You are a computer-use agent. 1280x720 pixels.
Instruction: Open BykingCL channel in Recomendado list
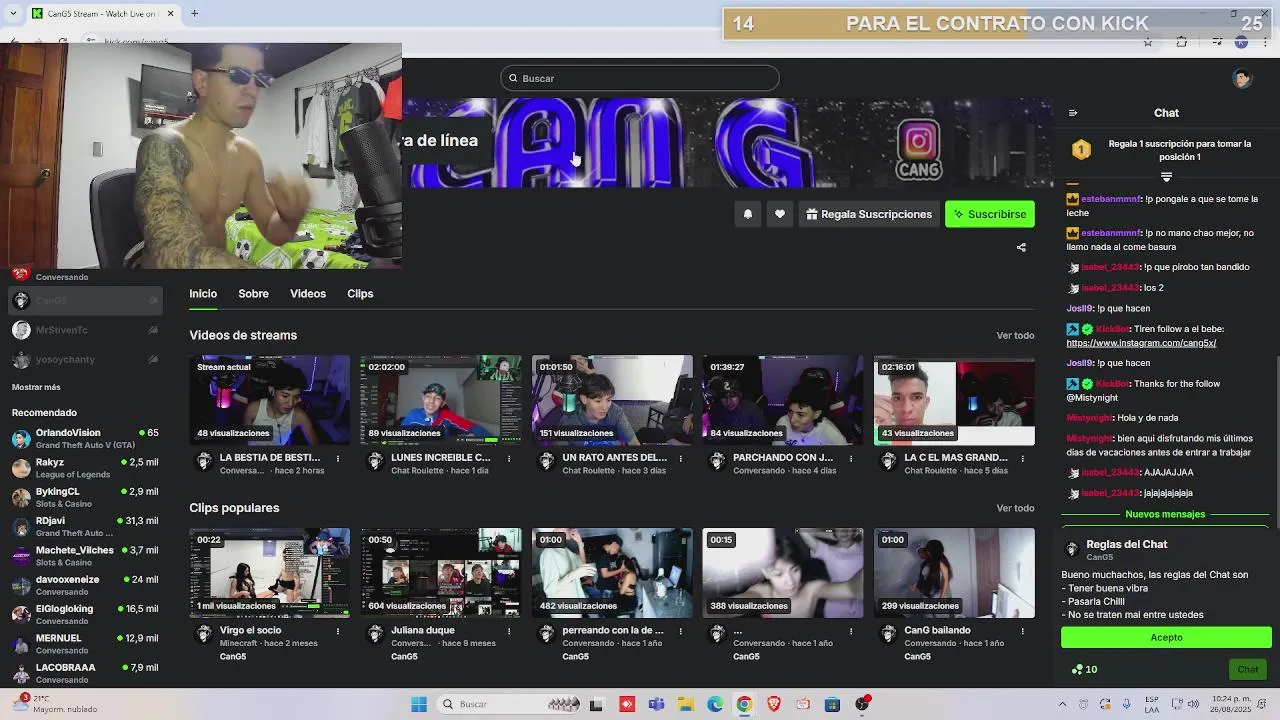click(85, 497)
